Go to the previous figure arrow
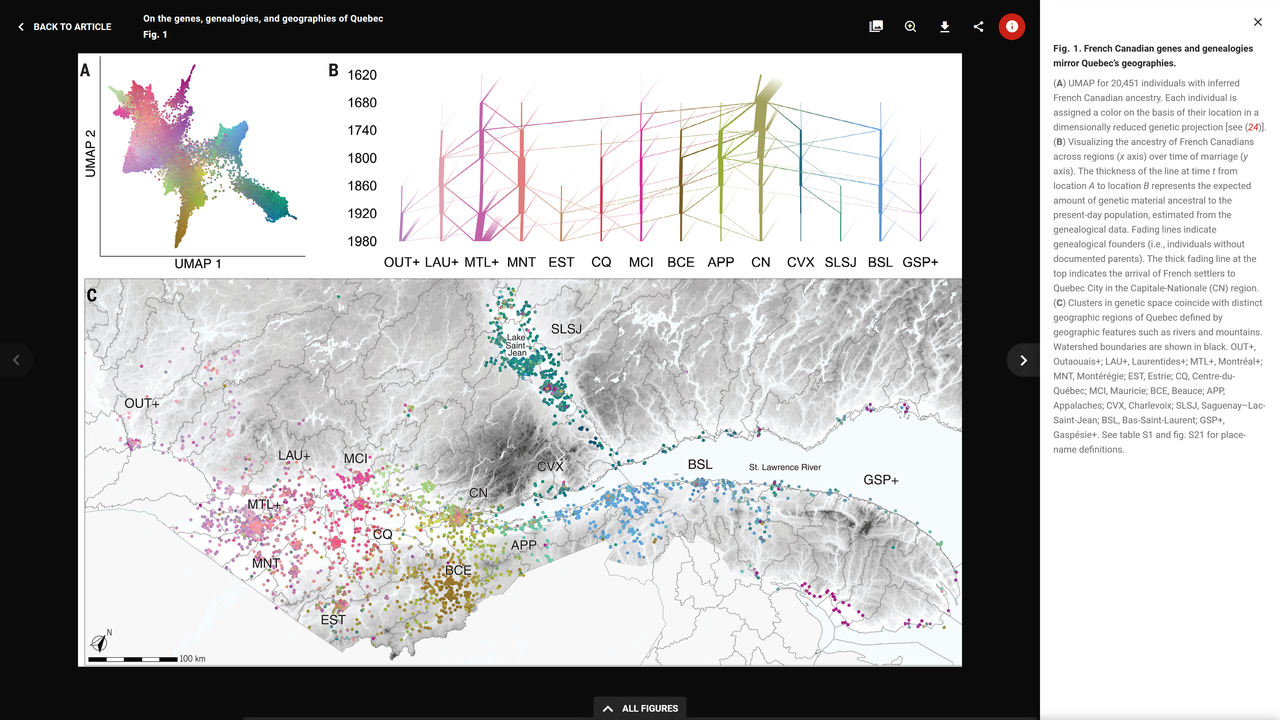This screenshot has height=720, width=1280. tap(17, 359)
